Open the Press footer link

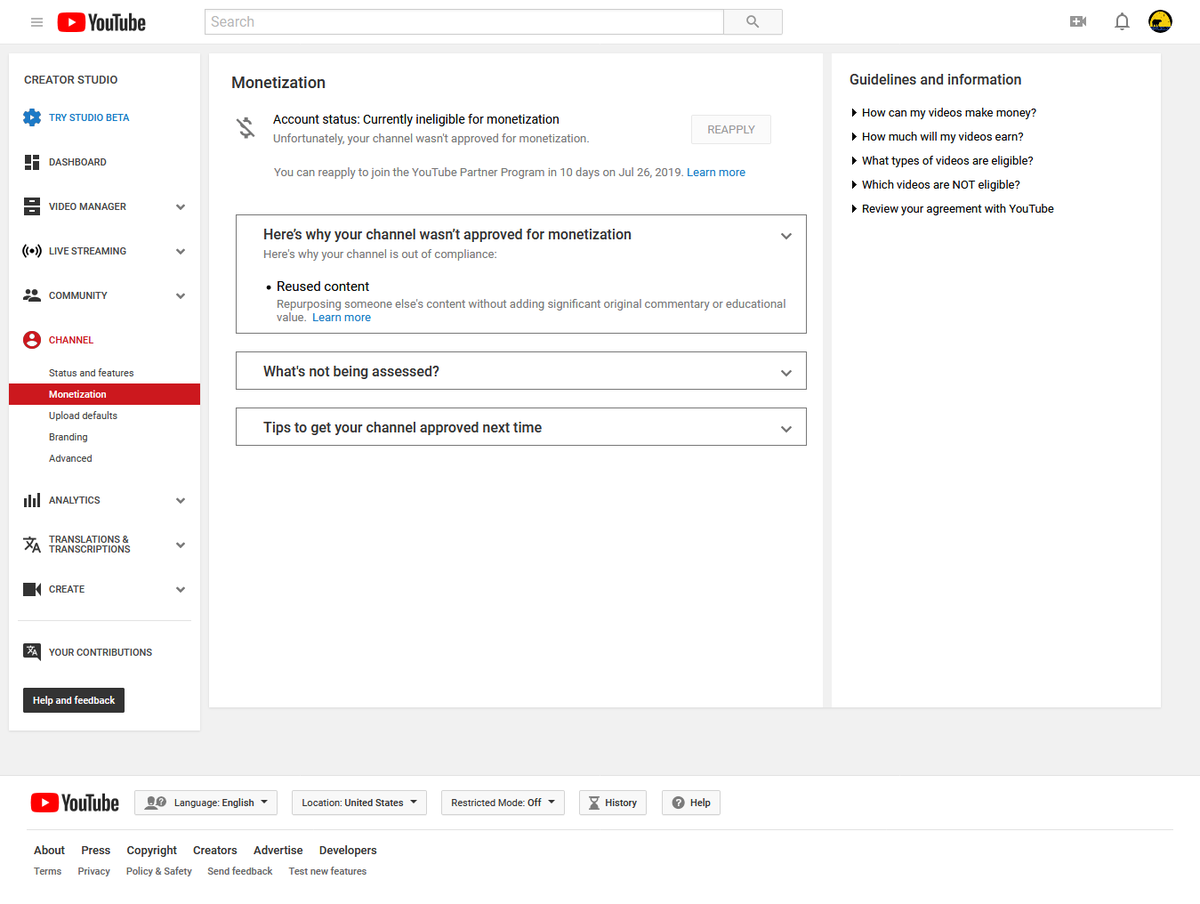(96, 850)
